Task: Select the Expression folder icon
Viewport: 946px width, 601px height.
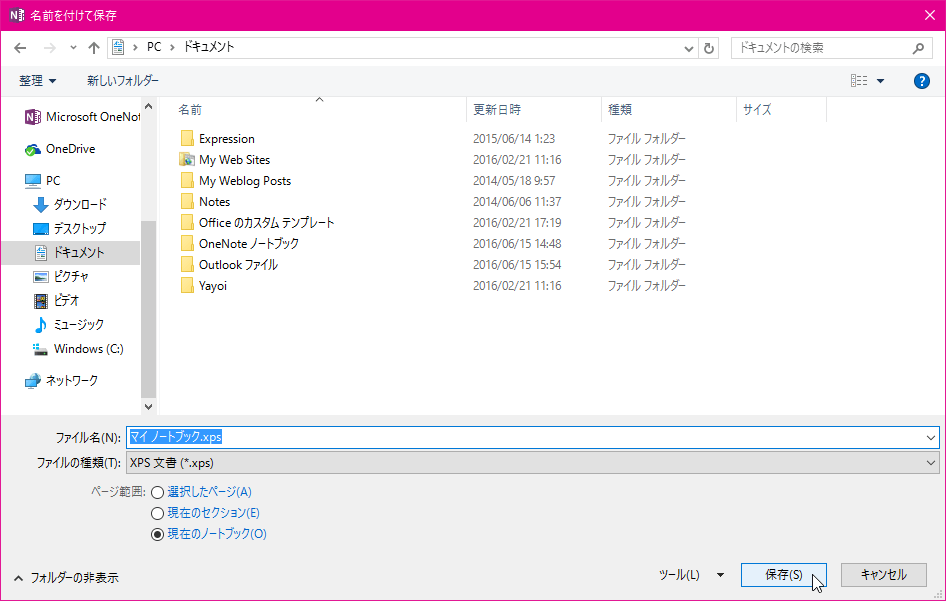Action: (x=187, y=138)
